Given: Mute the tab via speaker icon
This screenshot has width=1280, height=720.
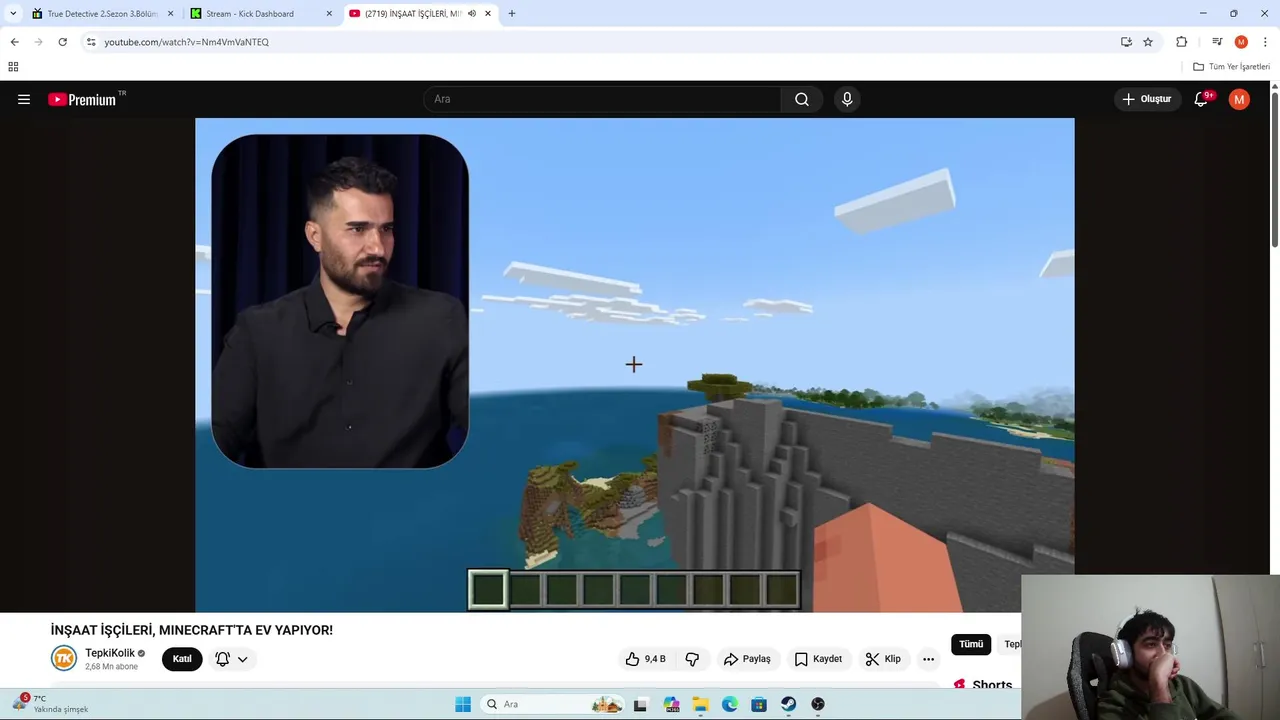Looking at the screenshot, I should [472, 14].
